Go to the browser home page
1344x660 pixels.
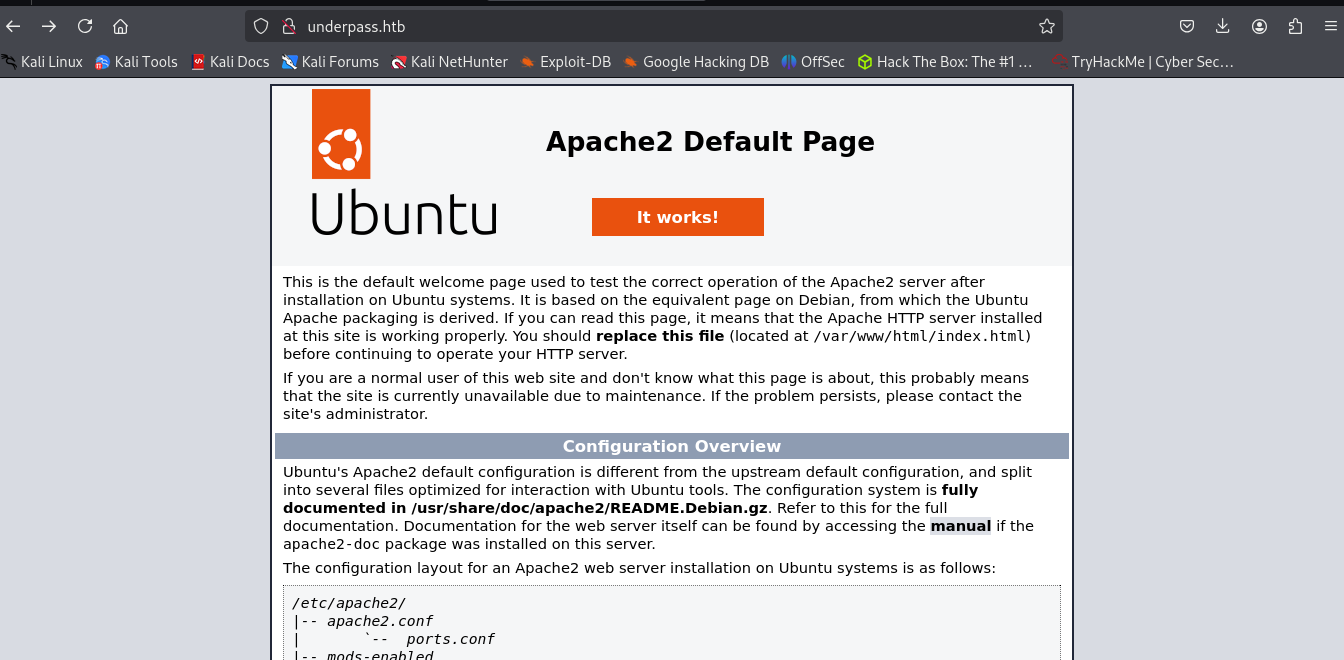(120, 26)
